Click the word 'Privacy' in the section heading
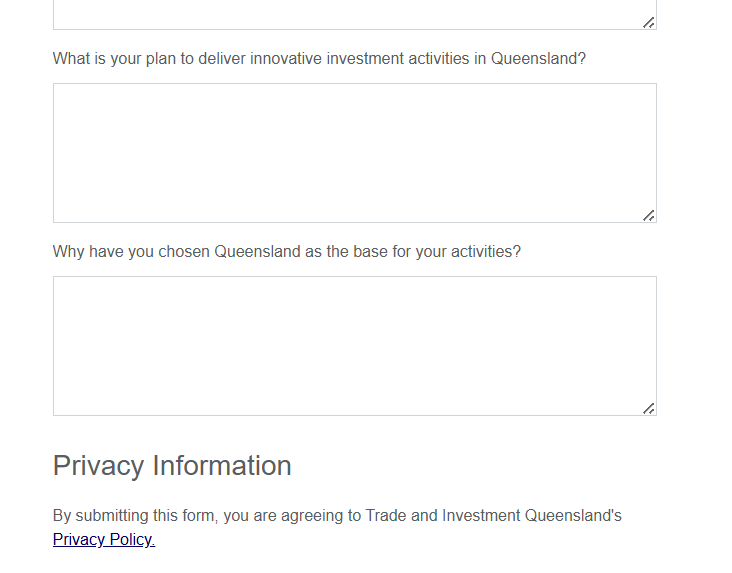Screen dimensions: 732x573 tap(98, 466)
